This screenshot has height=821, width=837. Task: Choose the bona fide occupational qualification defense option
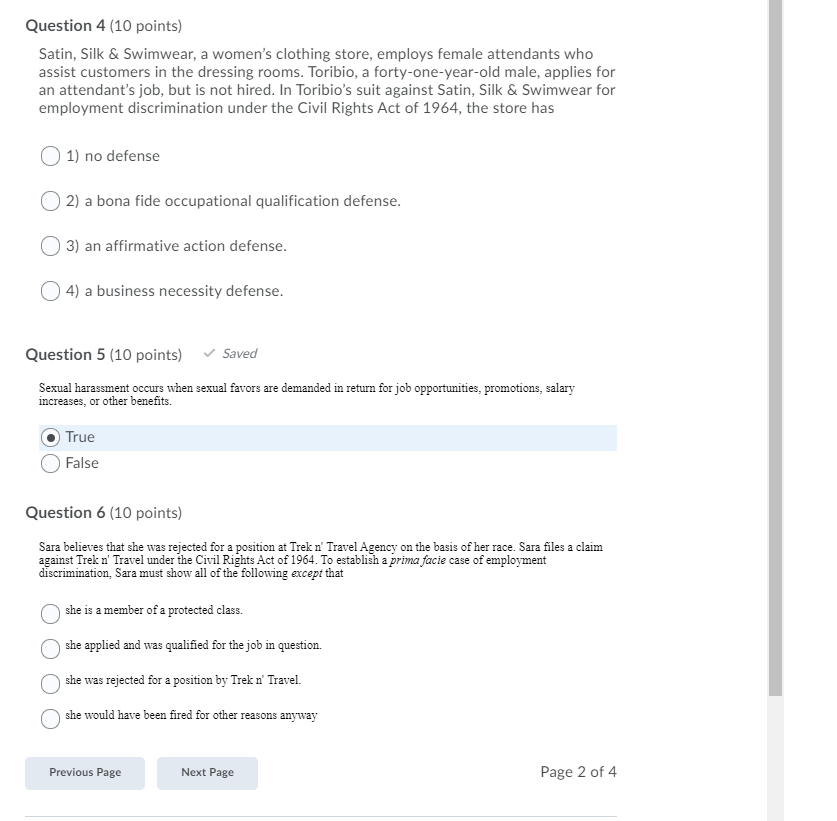(50, 201)
